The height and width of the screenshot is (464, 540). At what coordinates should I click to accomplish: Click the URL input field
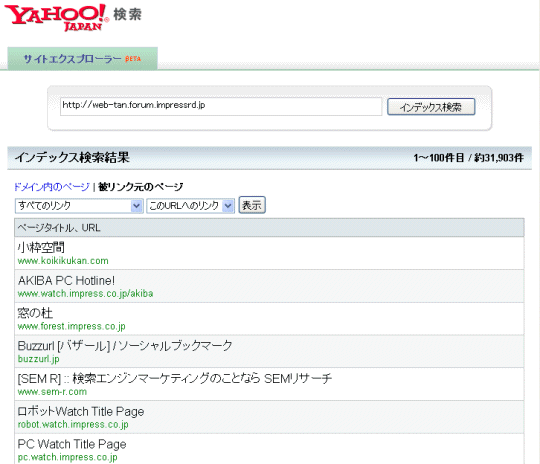pos(221,106)
